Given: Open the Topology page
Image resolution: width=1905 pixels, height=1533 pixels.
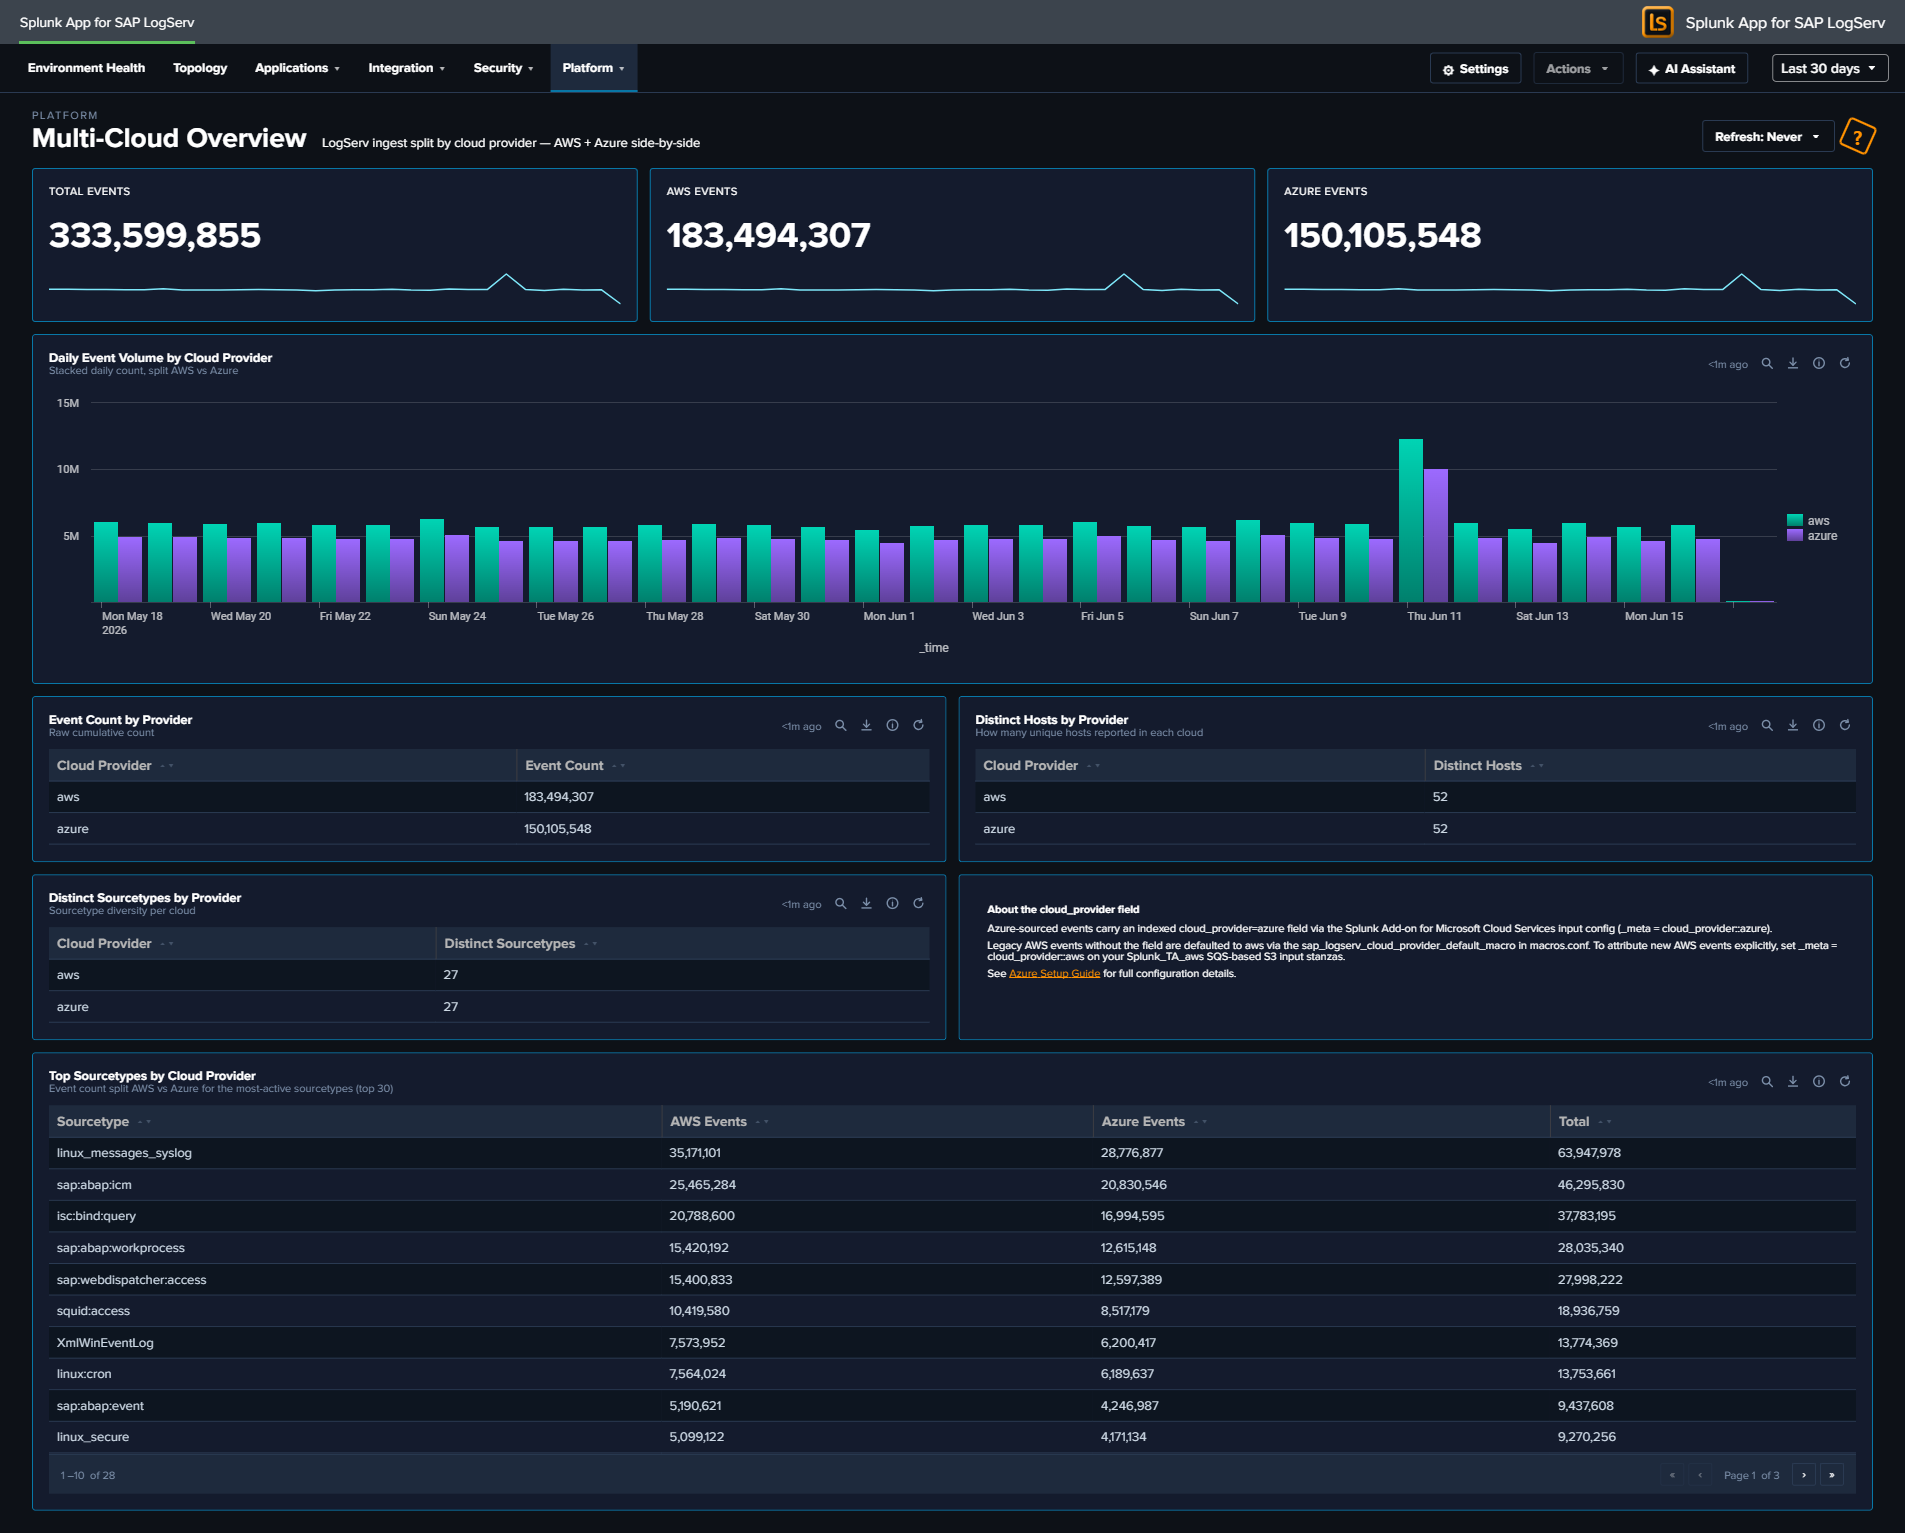Looking at the screenshot, I should click(x=200, y=68).
